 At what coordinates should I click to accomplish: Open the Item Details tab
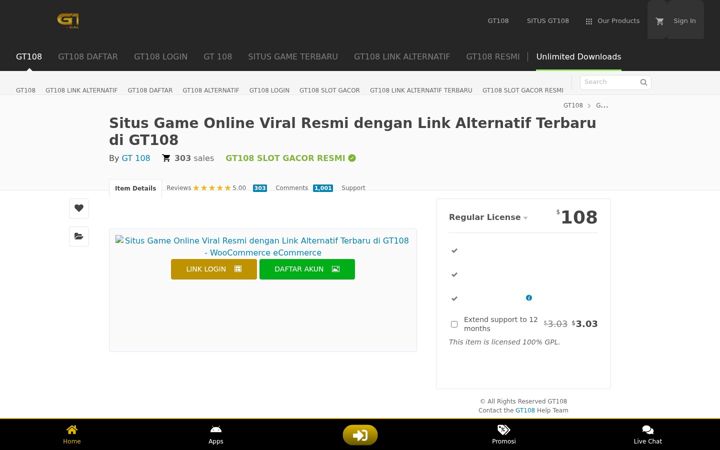pos(135,188)
